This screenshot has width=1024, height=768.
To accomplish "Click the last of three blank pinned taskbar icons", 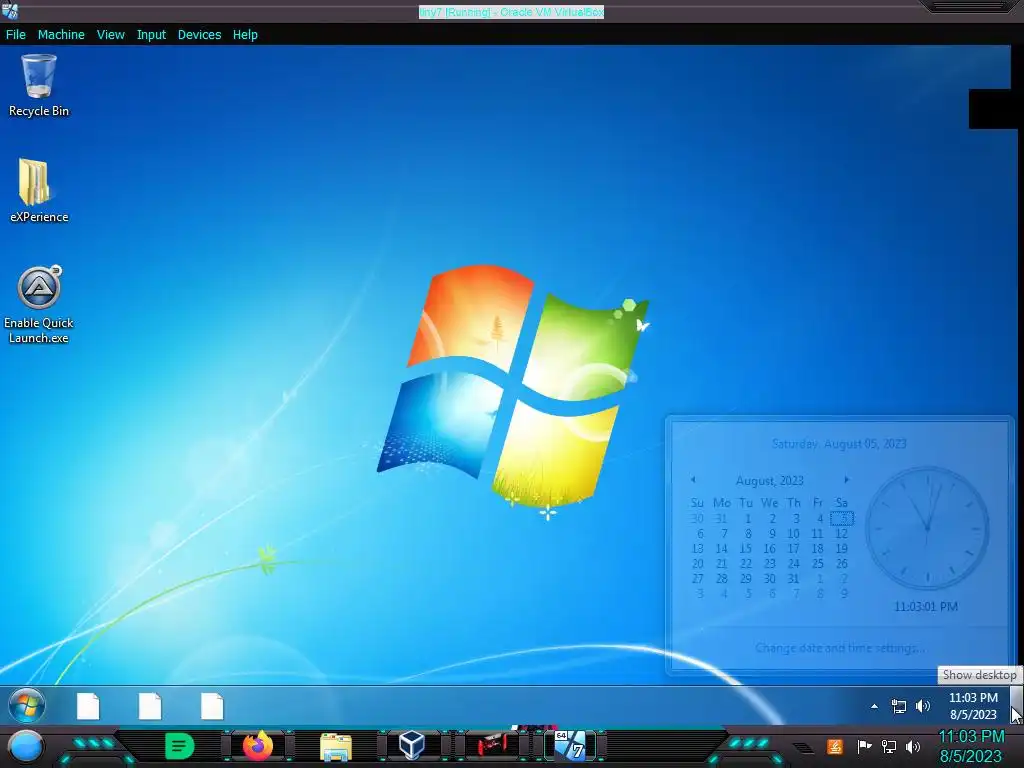I will click(x=212, y=707).
